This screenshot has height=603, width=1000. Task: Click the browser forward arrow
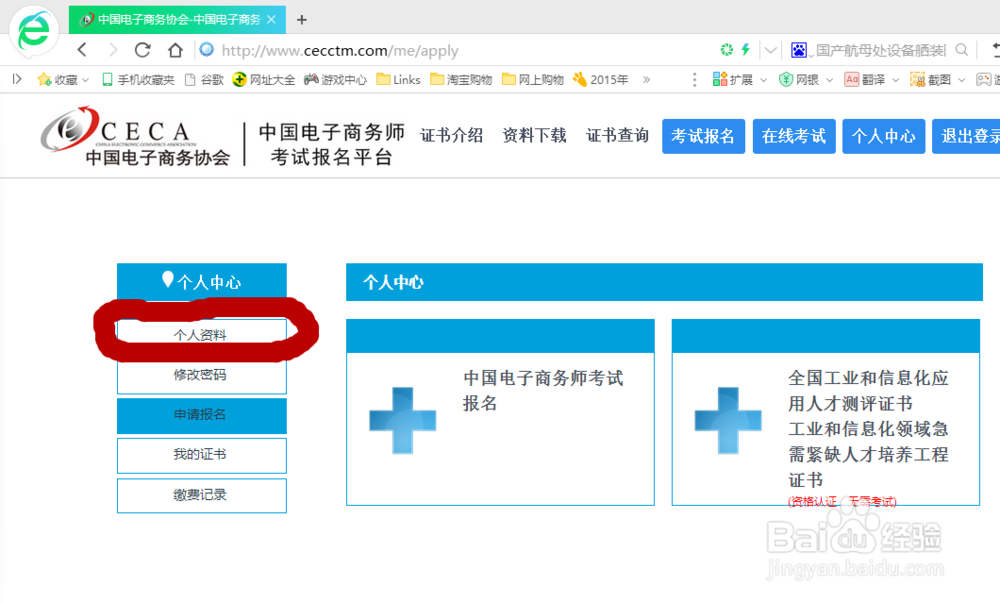[113, 50]
